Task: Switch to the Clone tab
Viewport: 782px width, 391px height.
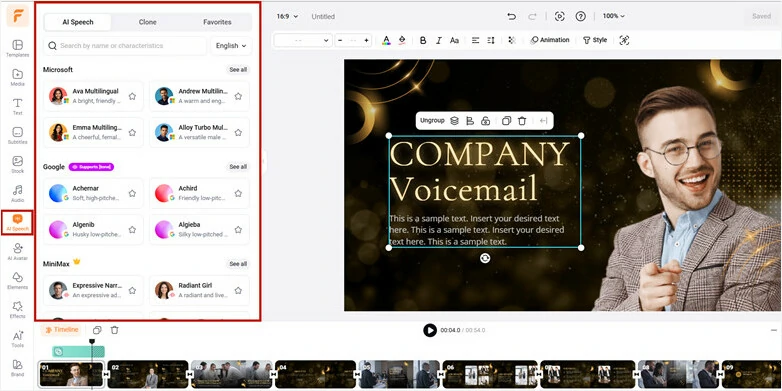Action: point(148,22)
